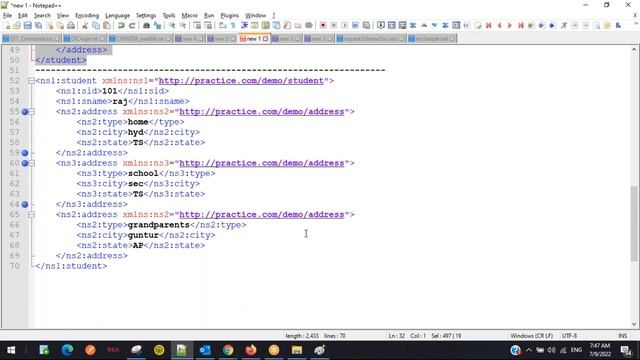Viewport: 640px width, 360px height.
Task: Remove the bookmark on line 59
Action: [x=25, y=153]
